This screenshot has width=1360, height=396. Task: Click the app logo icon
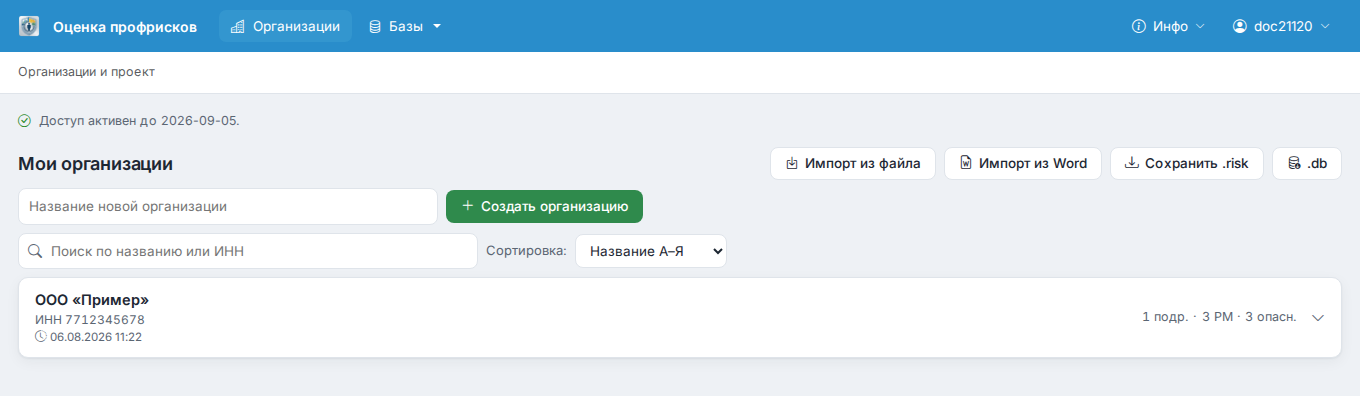pos(29,26)
